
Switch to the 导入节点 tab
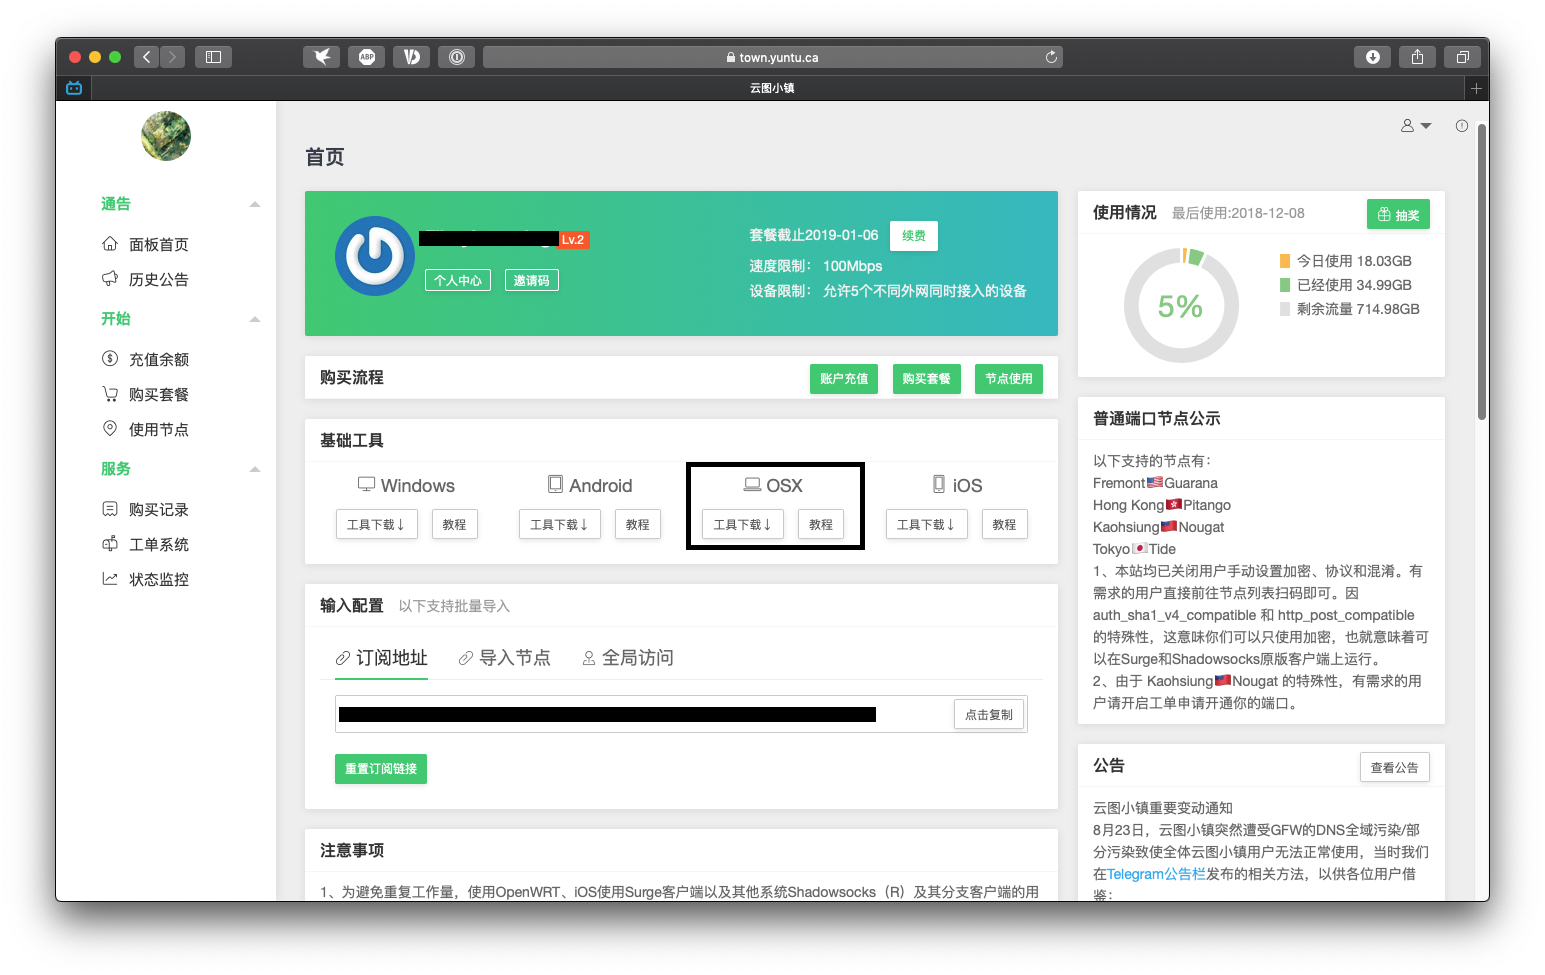click(x=505, y=658)
